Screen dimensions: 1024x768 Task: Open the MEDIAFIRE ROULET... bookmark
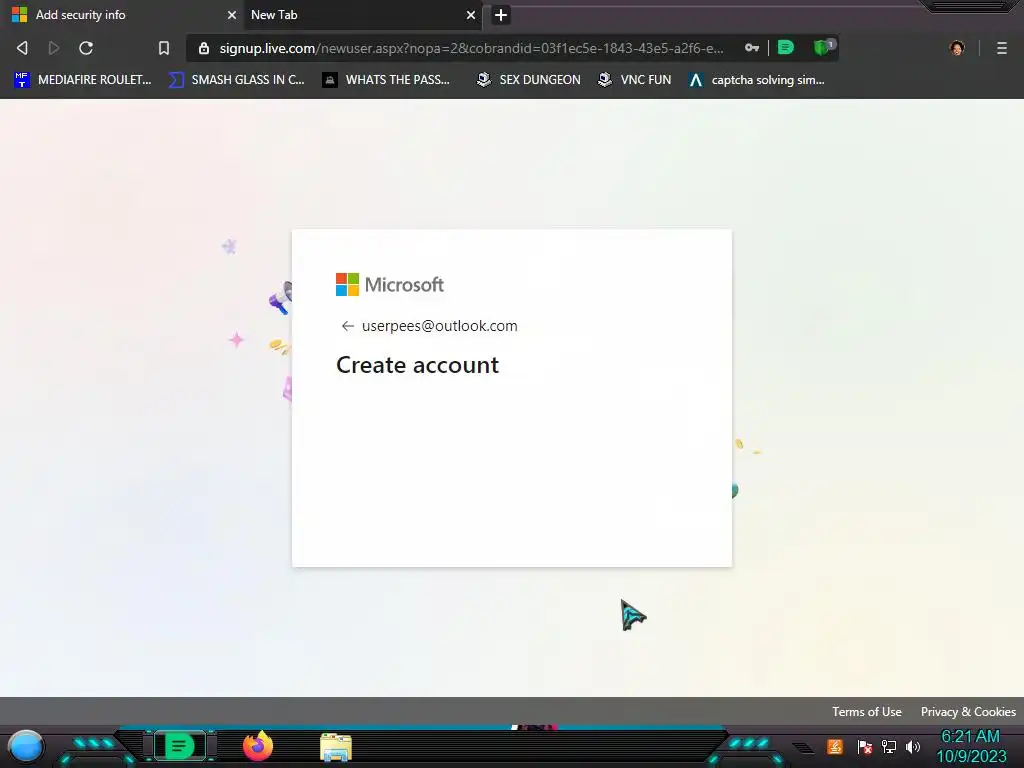click(x=82, y=80)
